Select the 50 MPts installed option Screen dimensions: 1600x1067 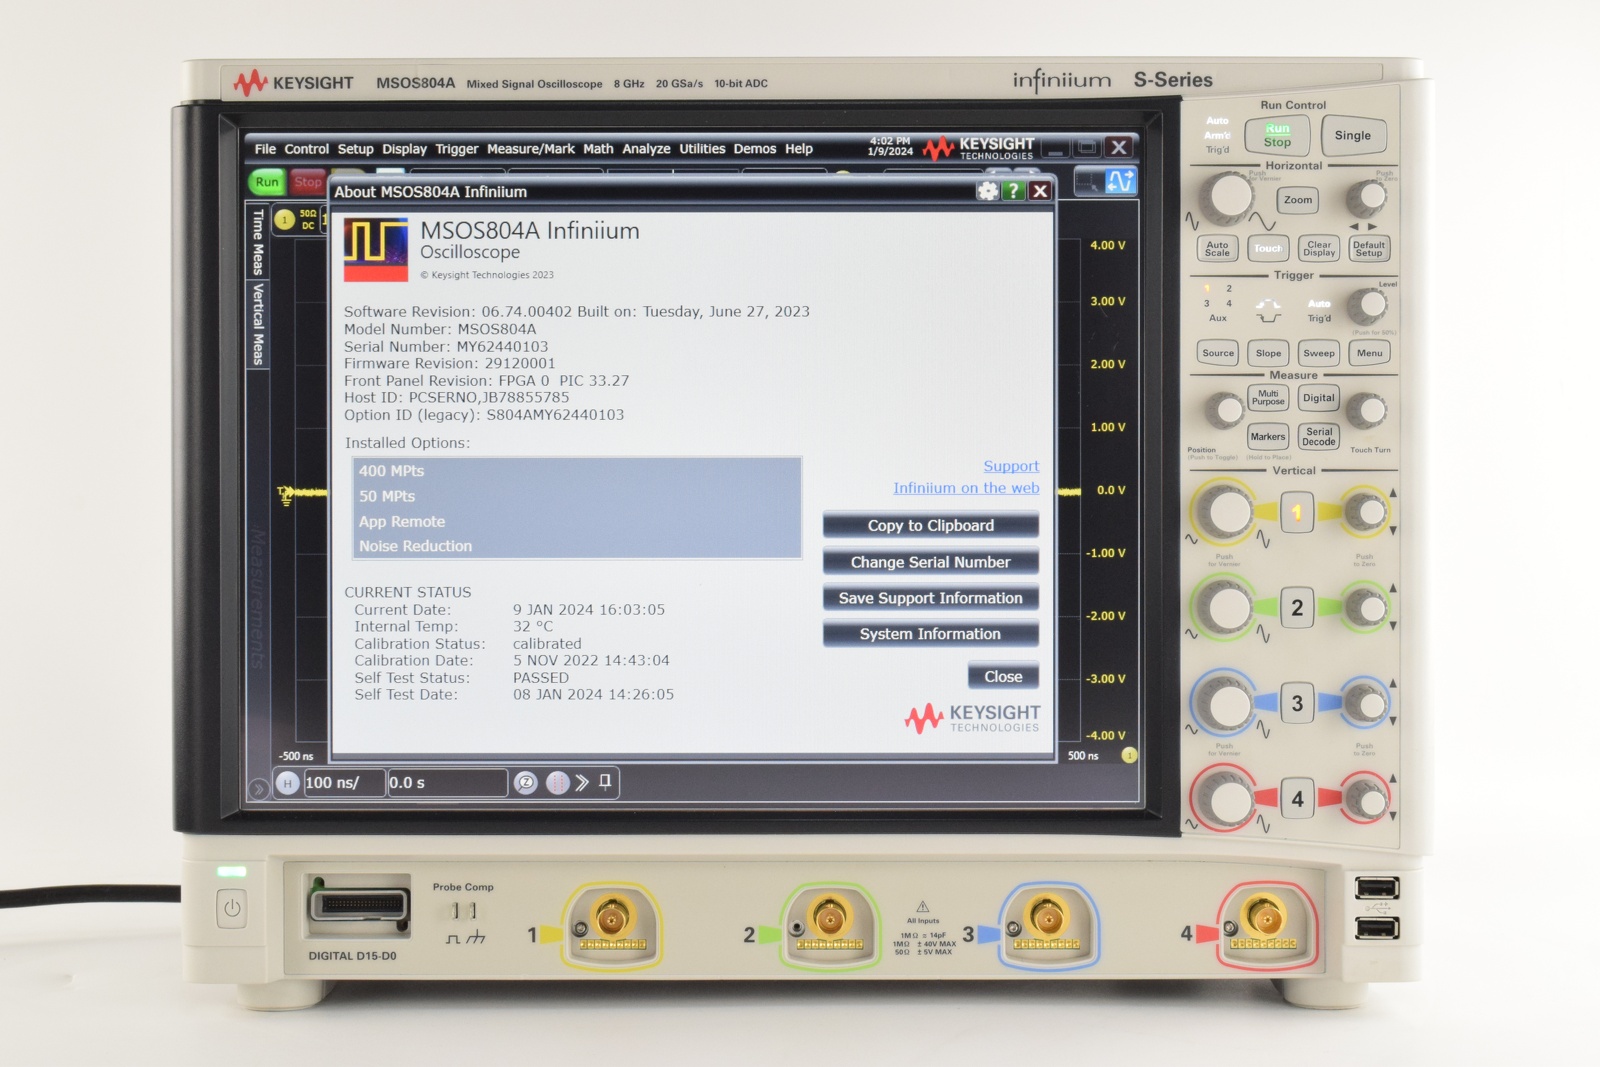[576, 496]
